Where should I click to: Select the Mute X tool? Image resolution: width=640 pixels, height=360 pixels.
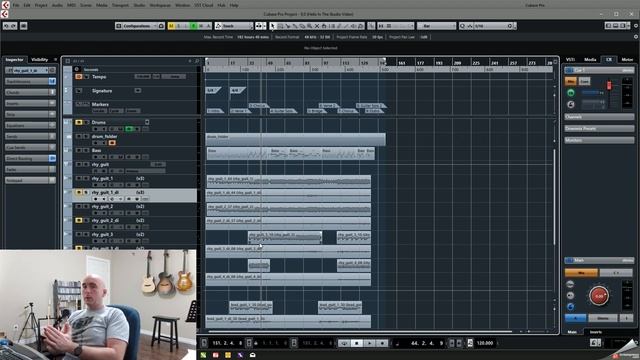click(317, 26)
